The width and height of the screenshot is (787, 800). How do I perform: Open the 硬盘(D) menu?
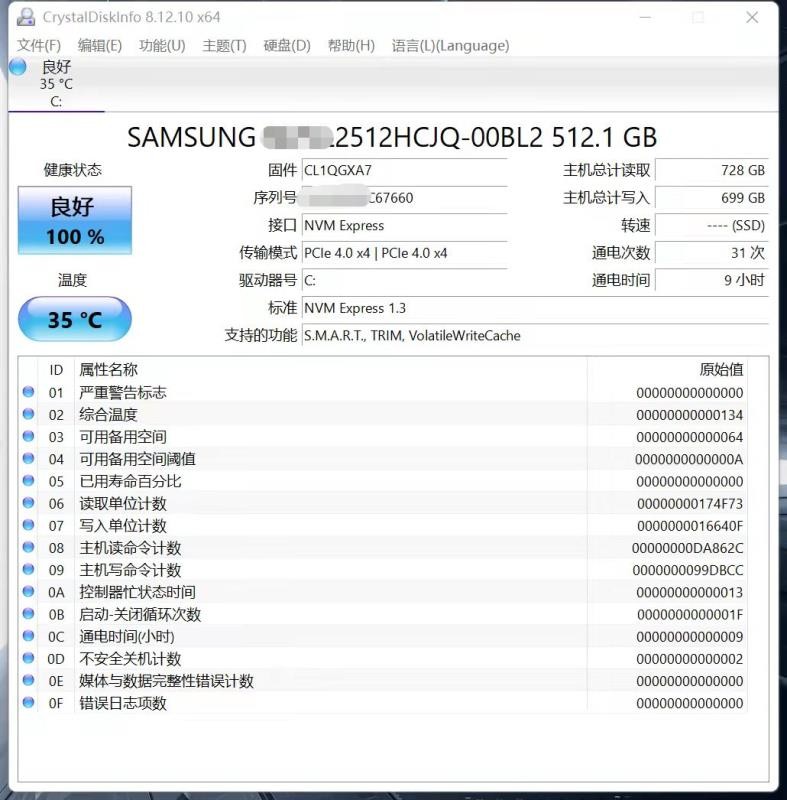pos(287,45)
